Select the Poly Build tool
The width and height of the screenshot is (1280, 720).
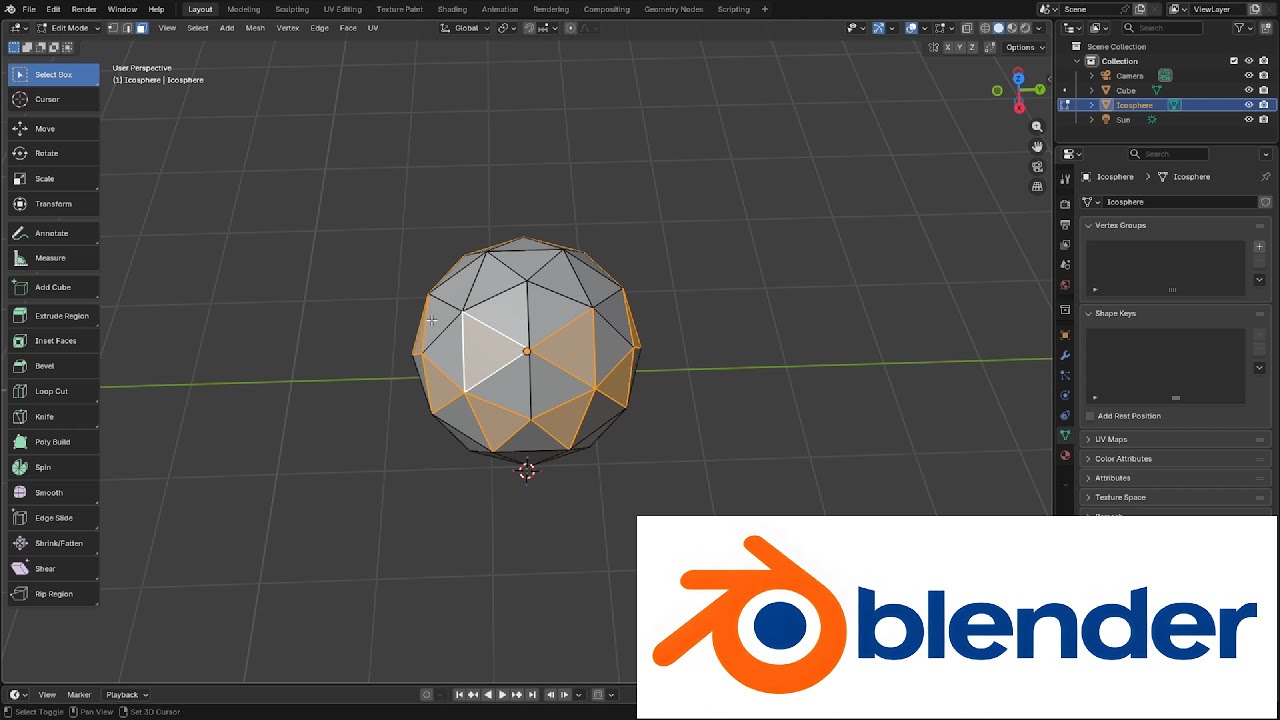click(53, 442)
